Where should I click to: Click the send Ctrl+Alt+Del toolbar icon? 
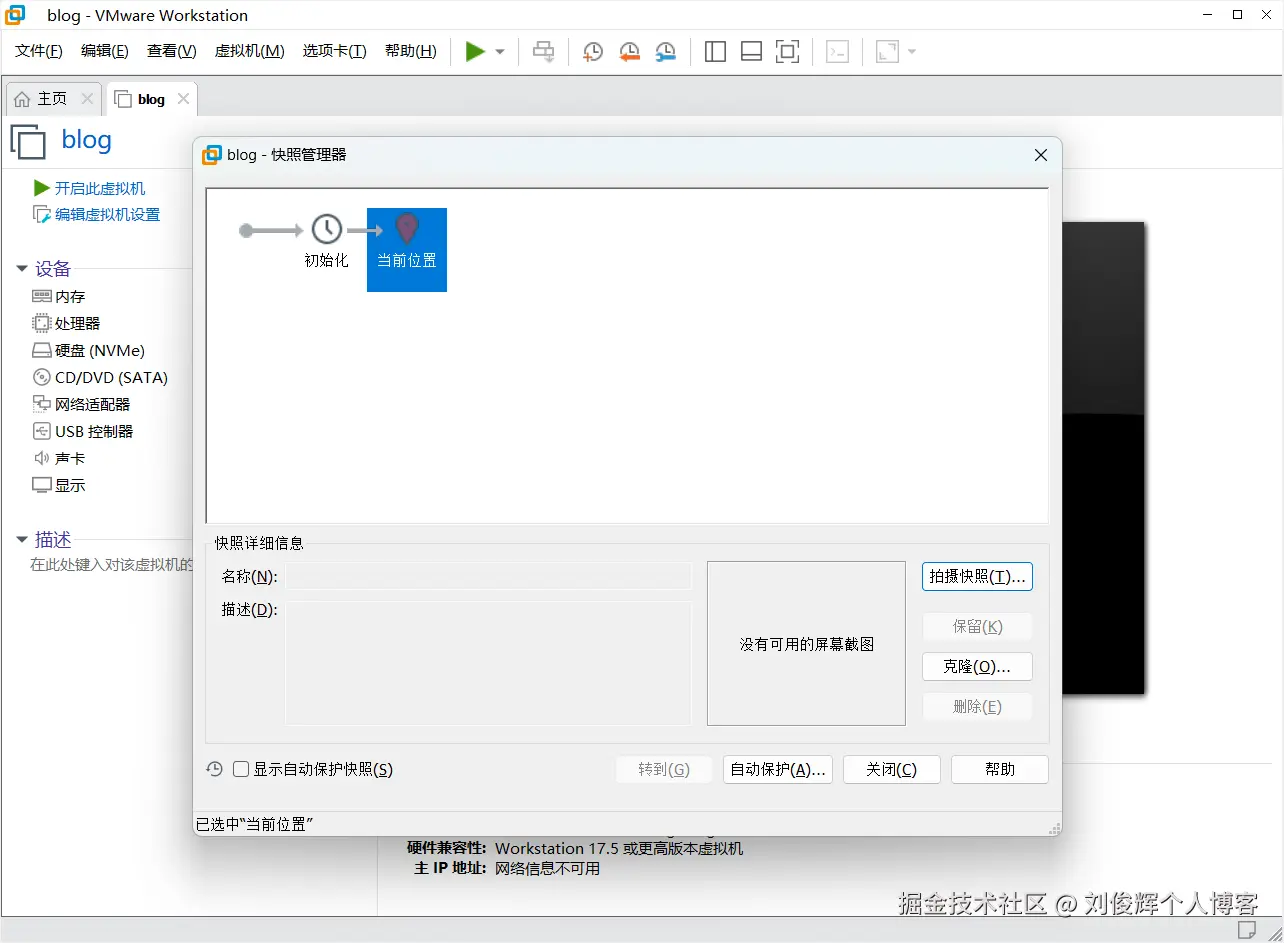[x=543, y=51]
